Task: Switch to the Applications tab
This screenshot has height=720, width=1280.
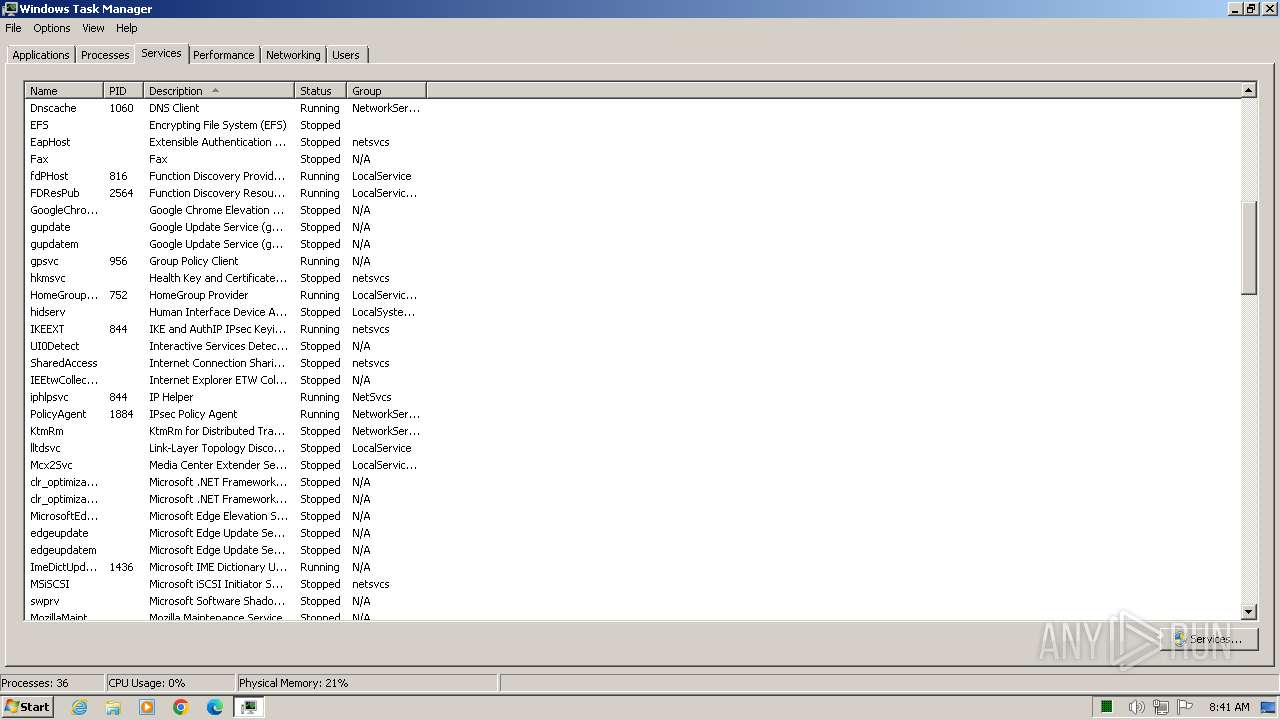Action: click(x=41, y=55)
